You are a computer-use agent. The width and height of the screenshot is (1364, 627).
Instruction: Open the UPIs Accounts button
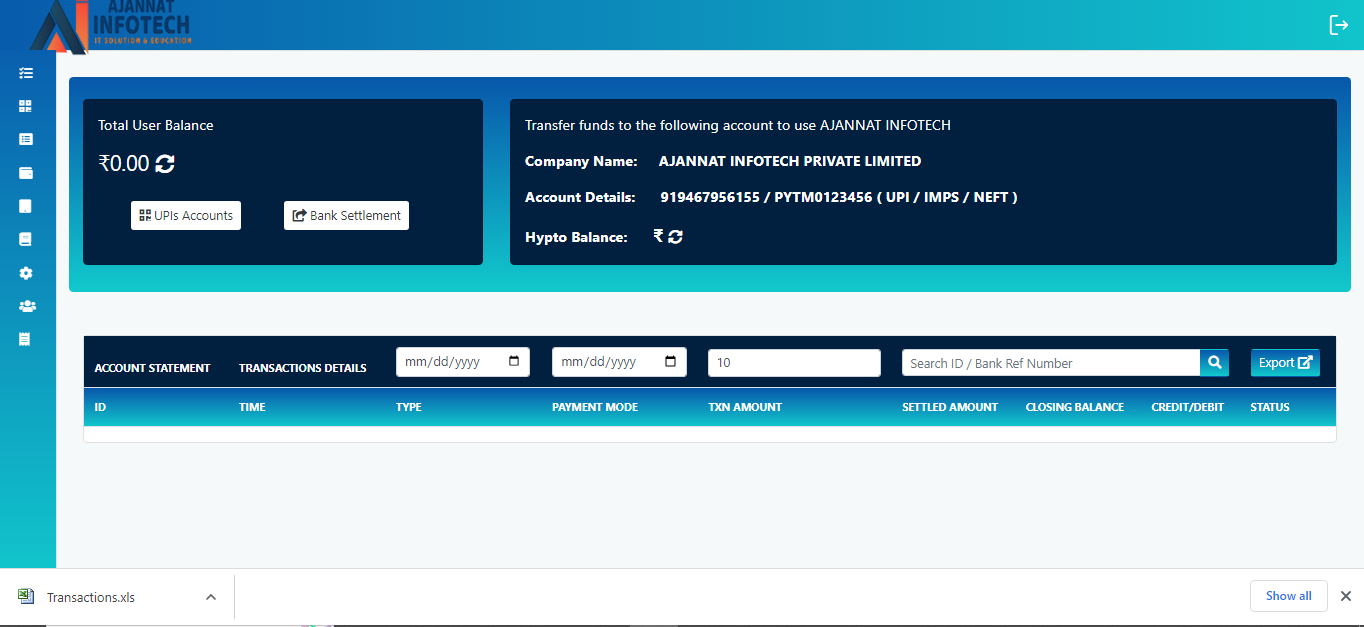186,216
